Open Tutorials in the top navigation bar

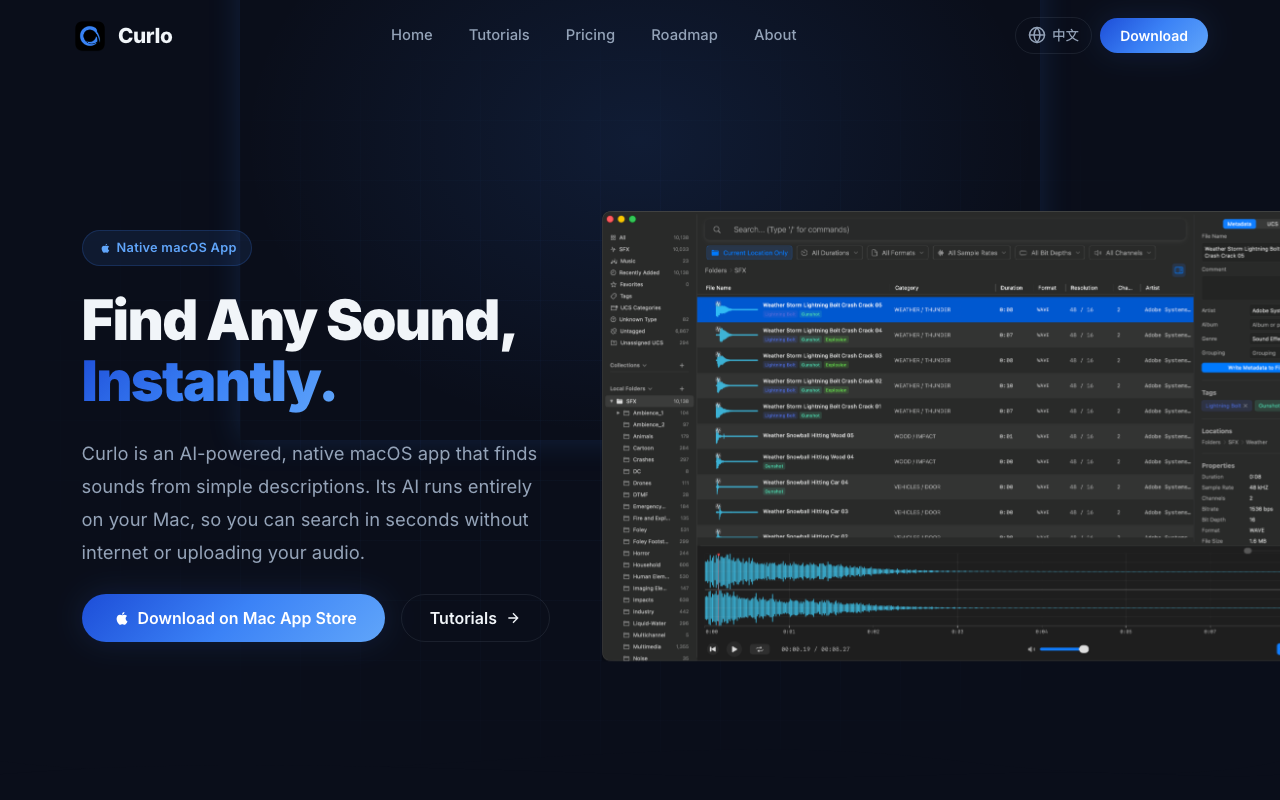pos(499,35)
